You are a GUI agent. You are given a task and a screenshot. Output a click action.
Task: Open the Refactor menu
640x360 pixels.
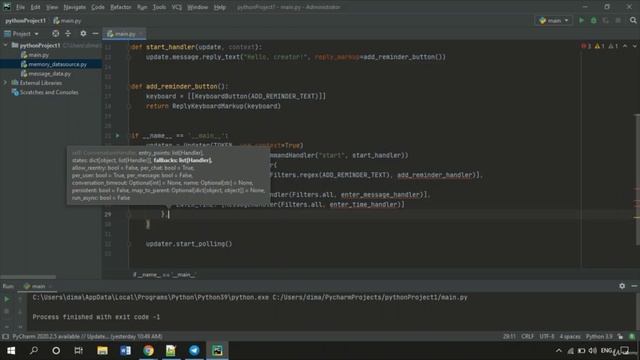[120, 7]
